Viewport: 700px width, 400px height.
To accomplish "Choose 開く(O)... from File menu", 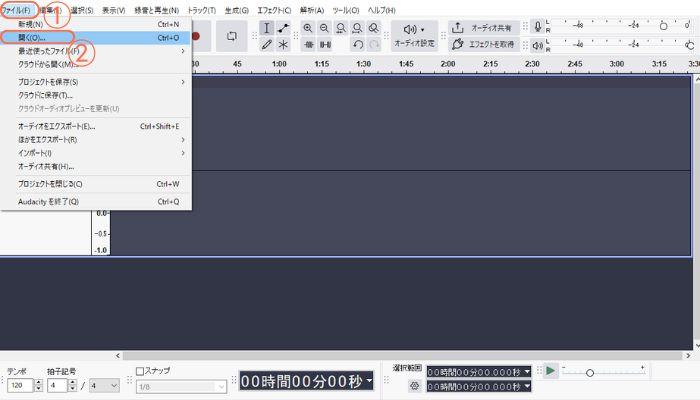I will coord(96,38).
